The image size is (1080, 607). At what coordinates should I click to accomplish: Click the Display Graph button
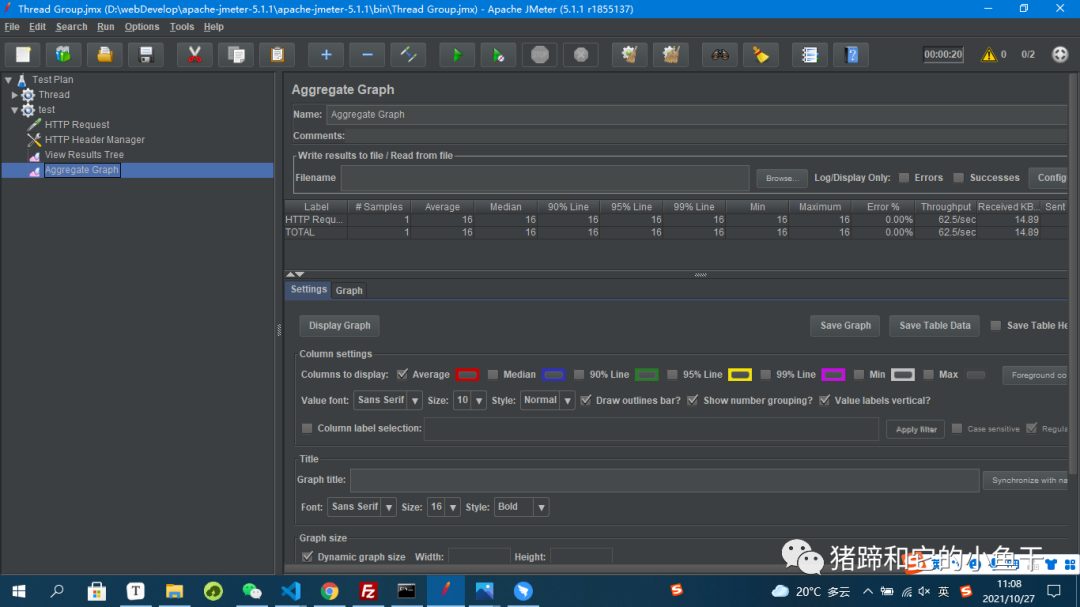(340, 325)
